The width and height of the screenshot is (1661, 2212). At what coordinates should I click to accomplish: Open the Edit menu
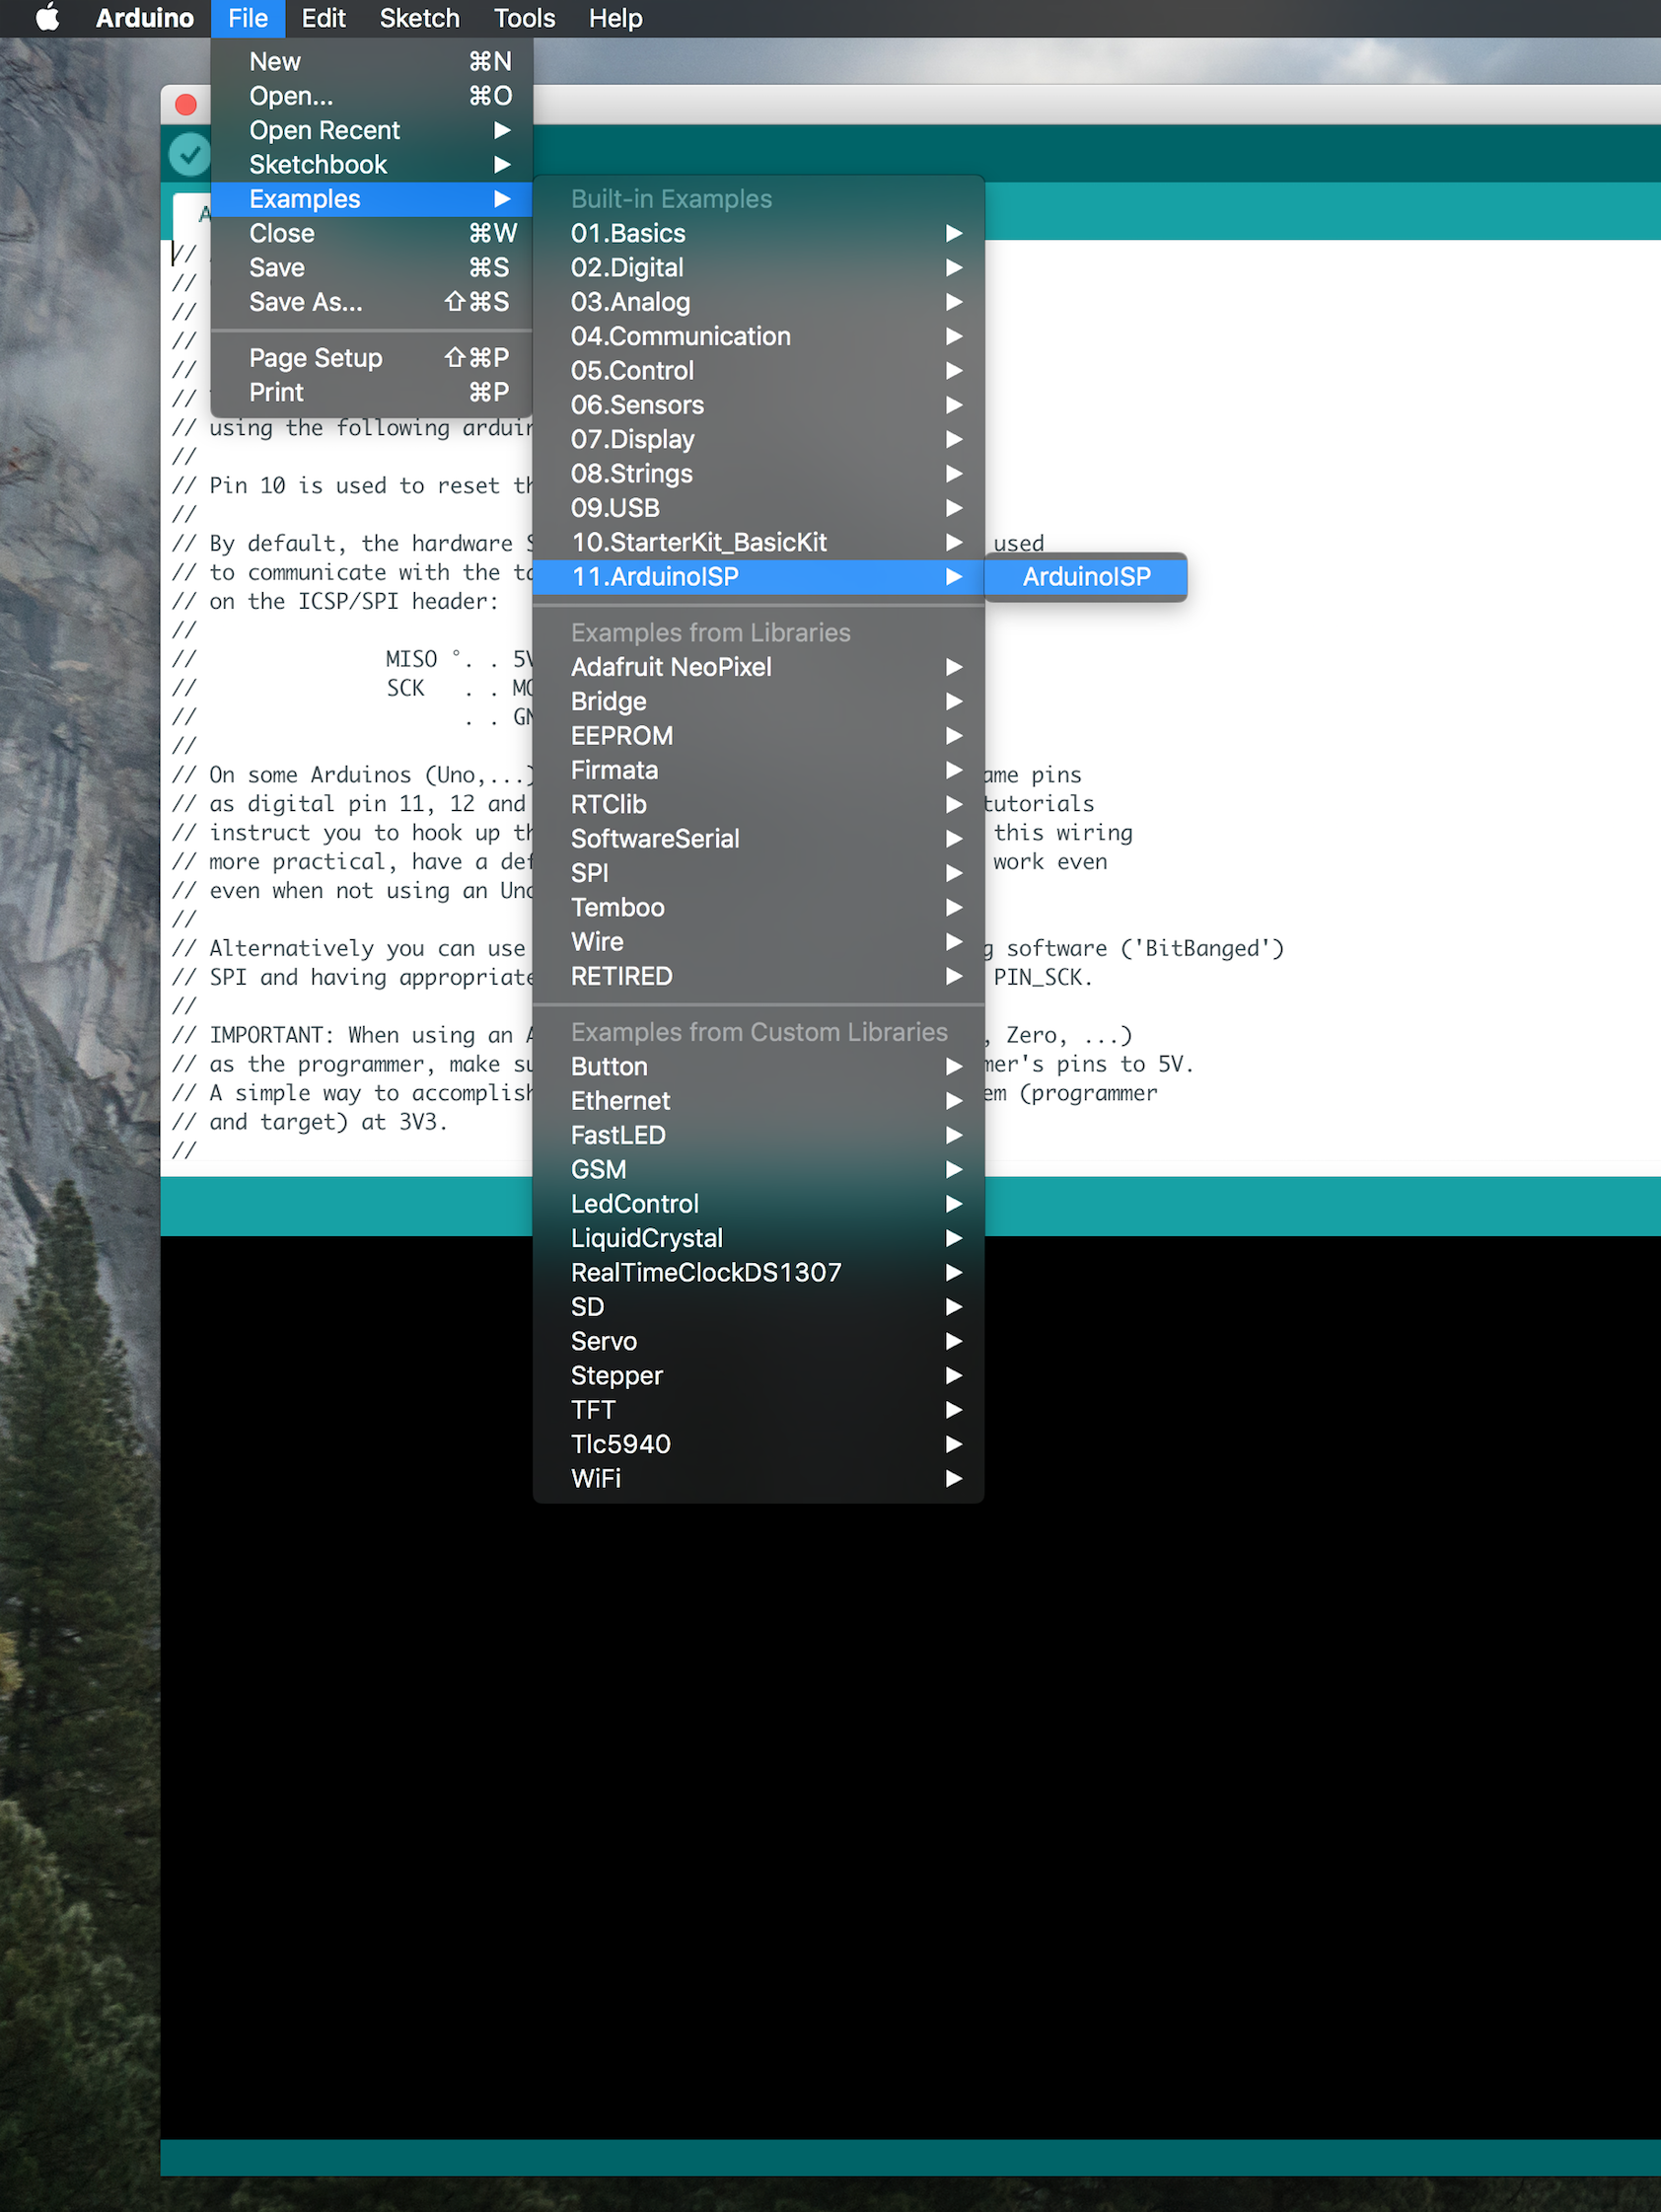coord(322,17)
